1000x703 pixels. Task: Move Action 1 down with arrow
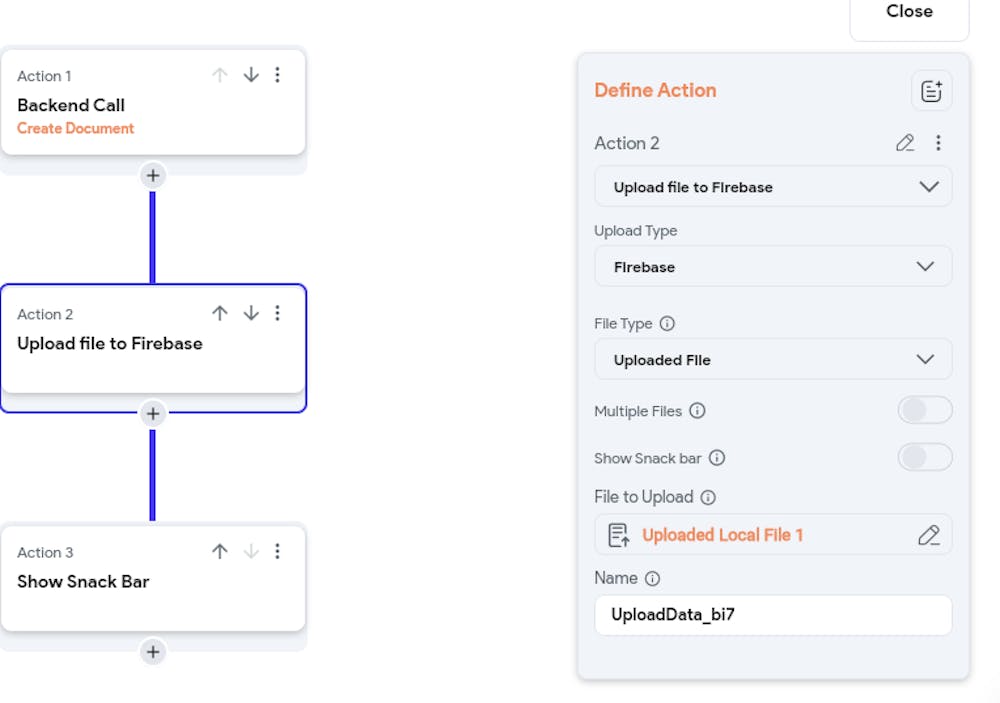[x=251, y=75]
